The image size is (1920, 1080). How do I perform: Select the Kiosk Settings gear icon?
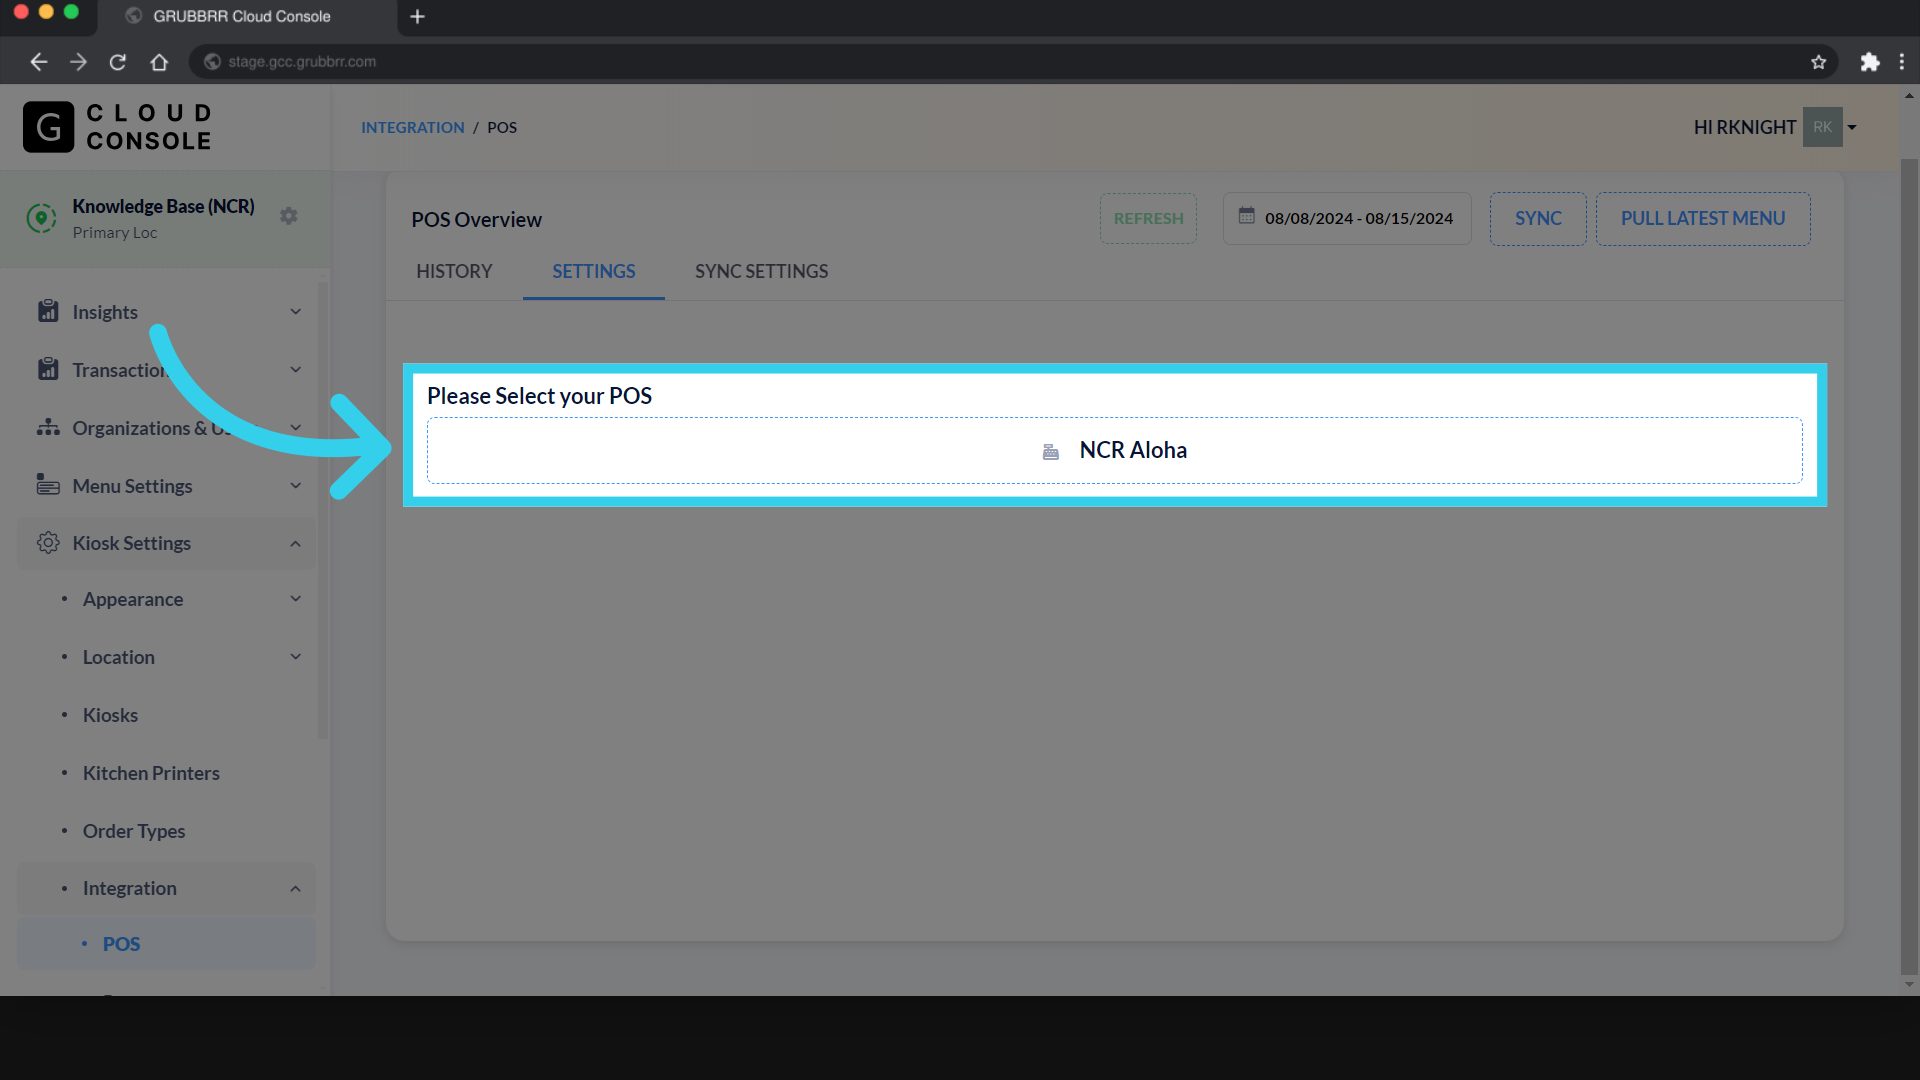47,543
